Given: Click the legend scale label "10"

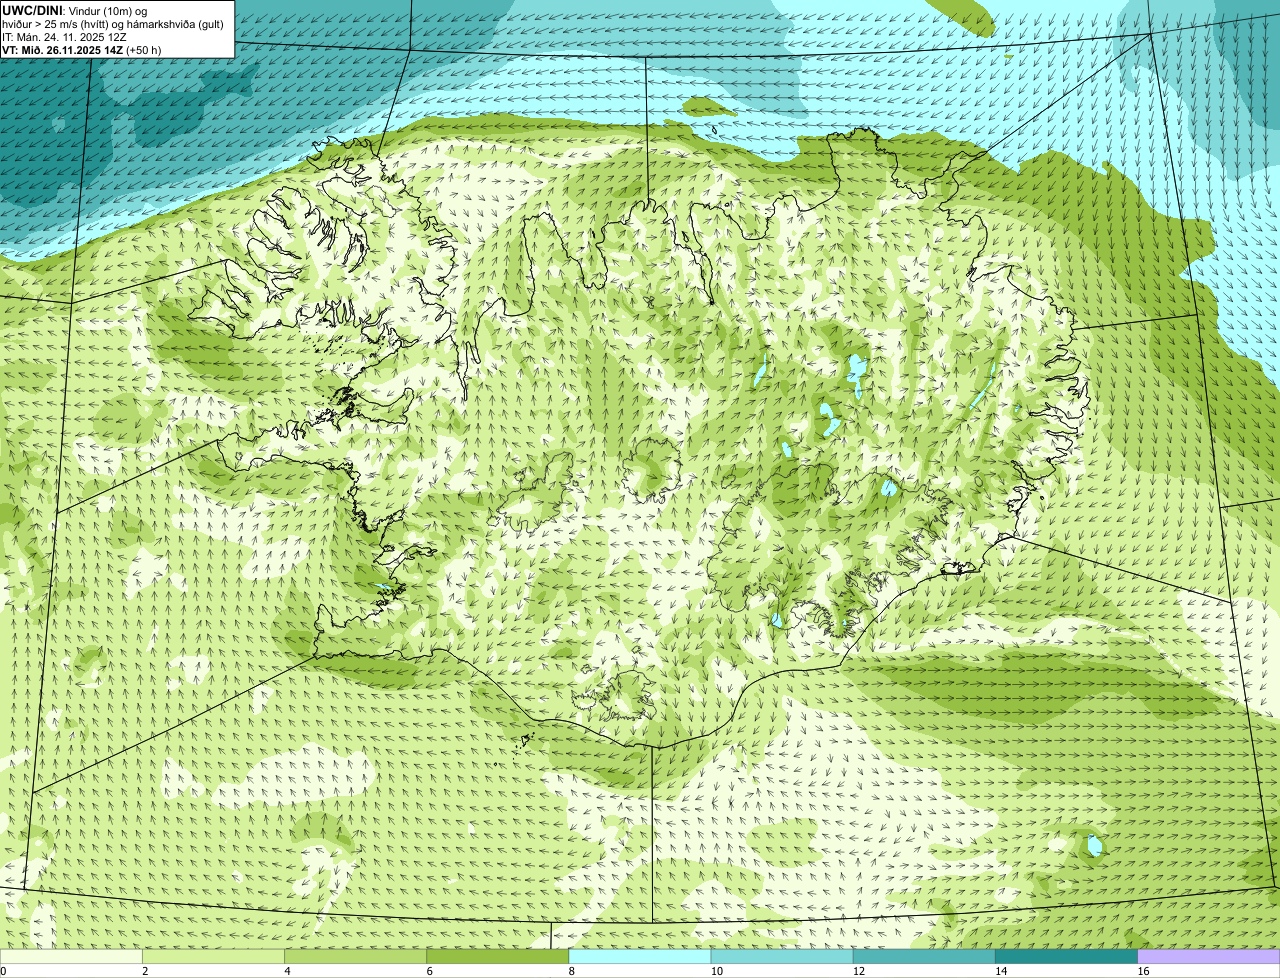Looking at the screenshot, I should 717,971.
